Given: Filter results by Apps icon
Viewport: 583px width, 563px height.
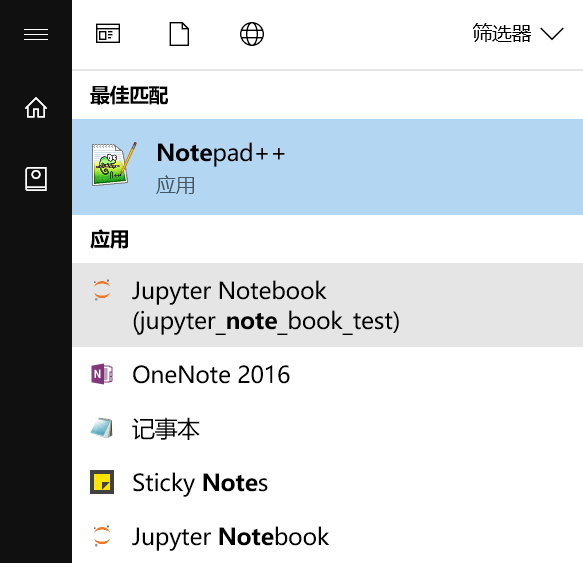Looking at the screenshot, I should 108,33.
